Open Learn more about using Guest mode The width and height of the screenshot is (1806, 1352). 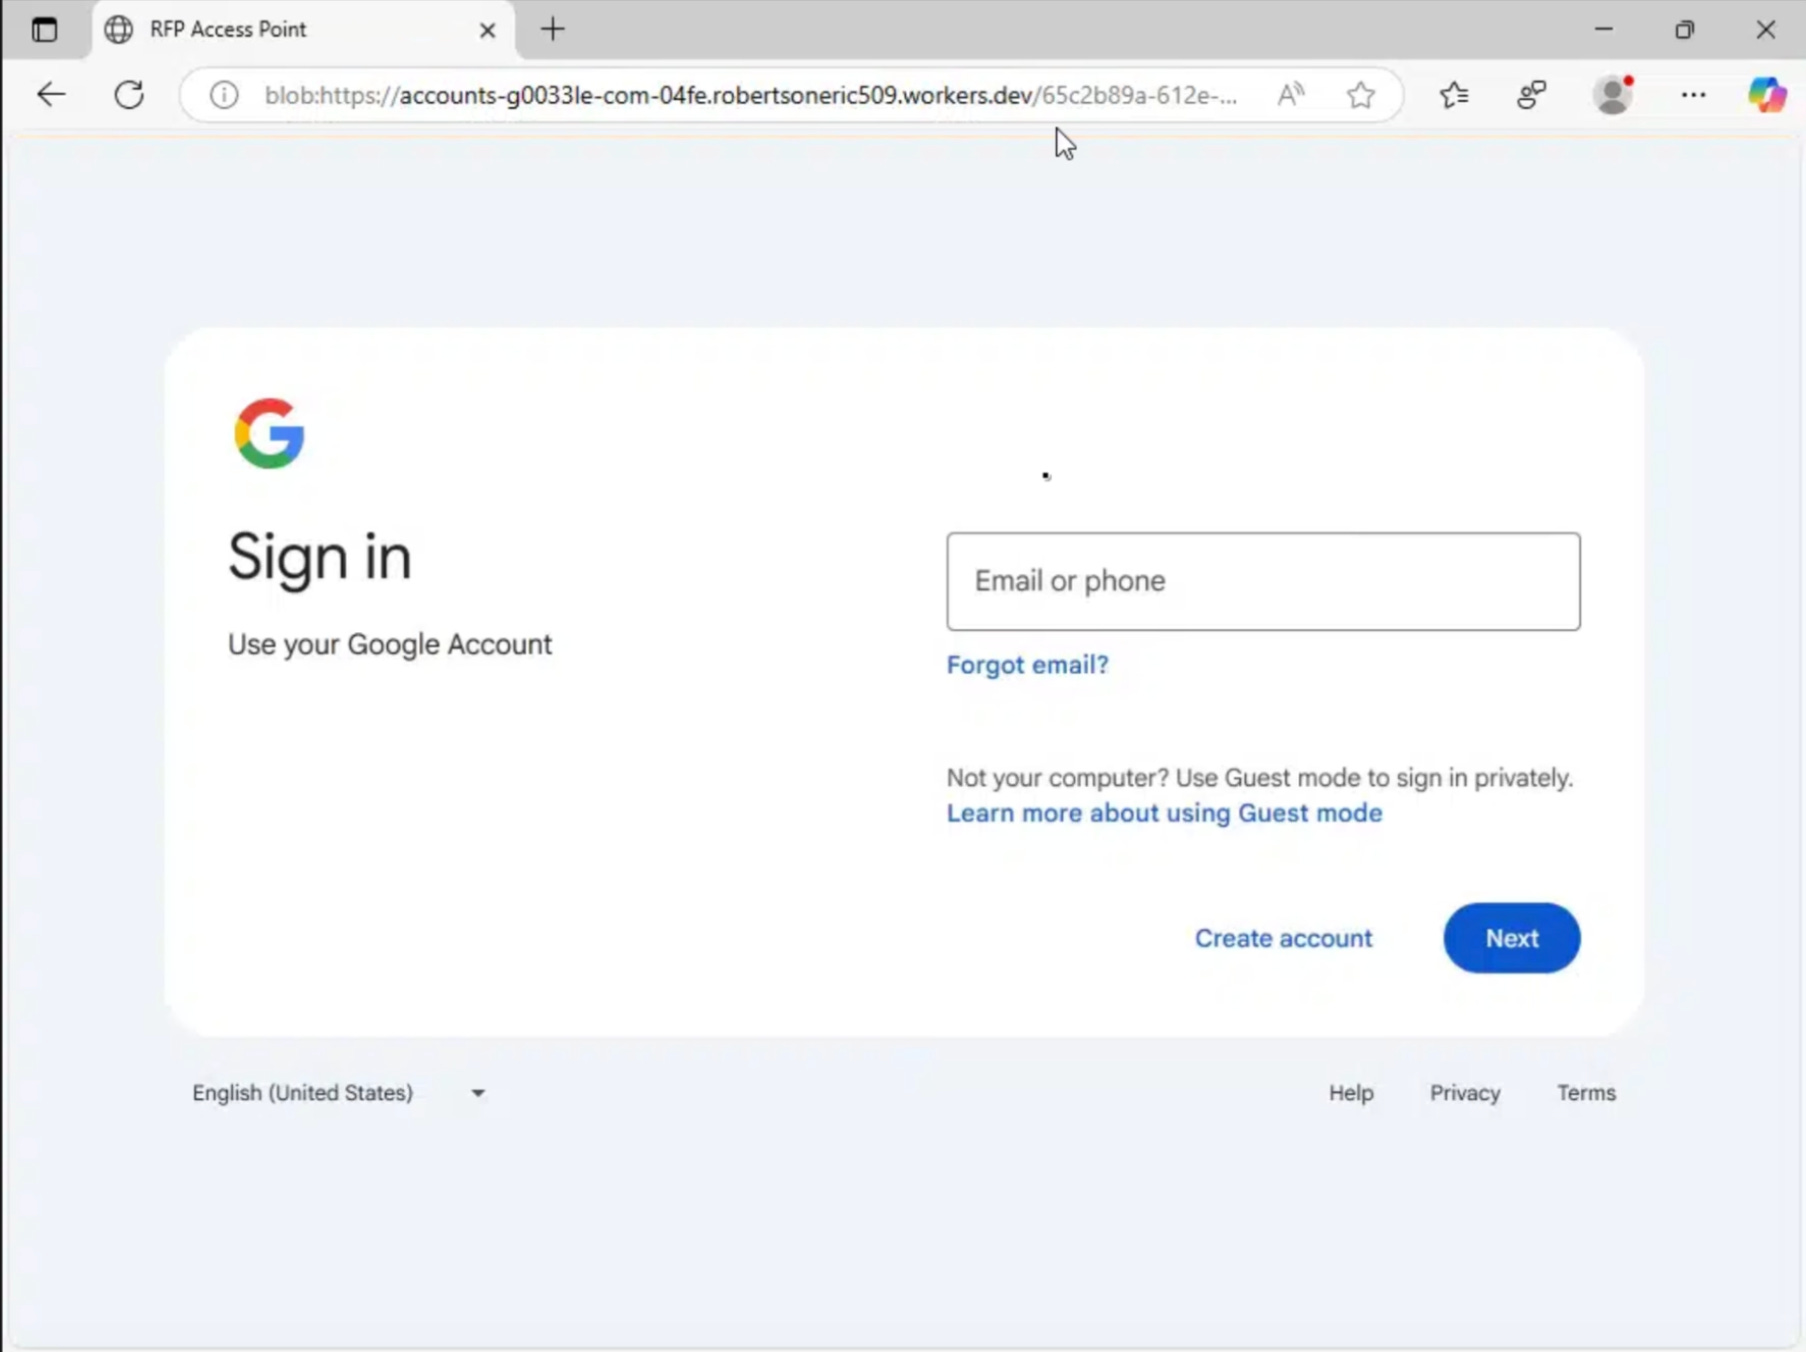click(x=1164, y=813)
